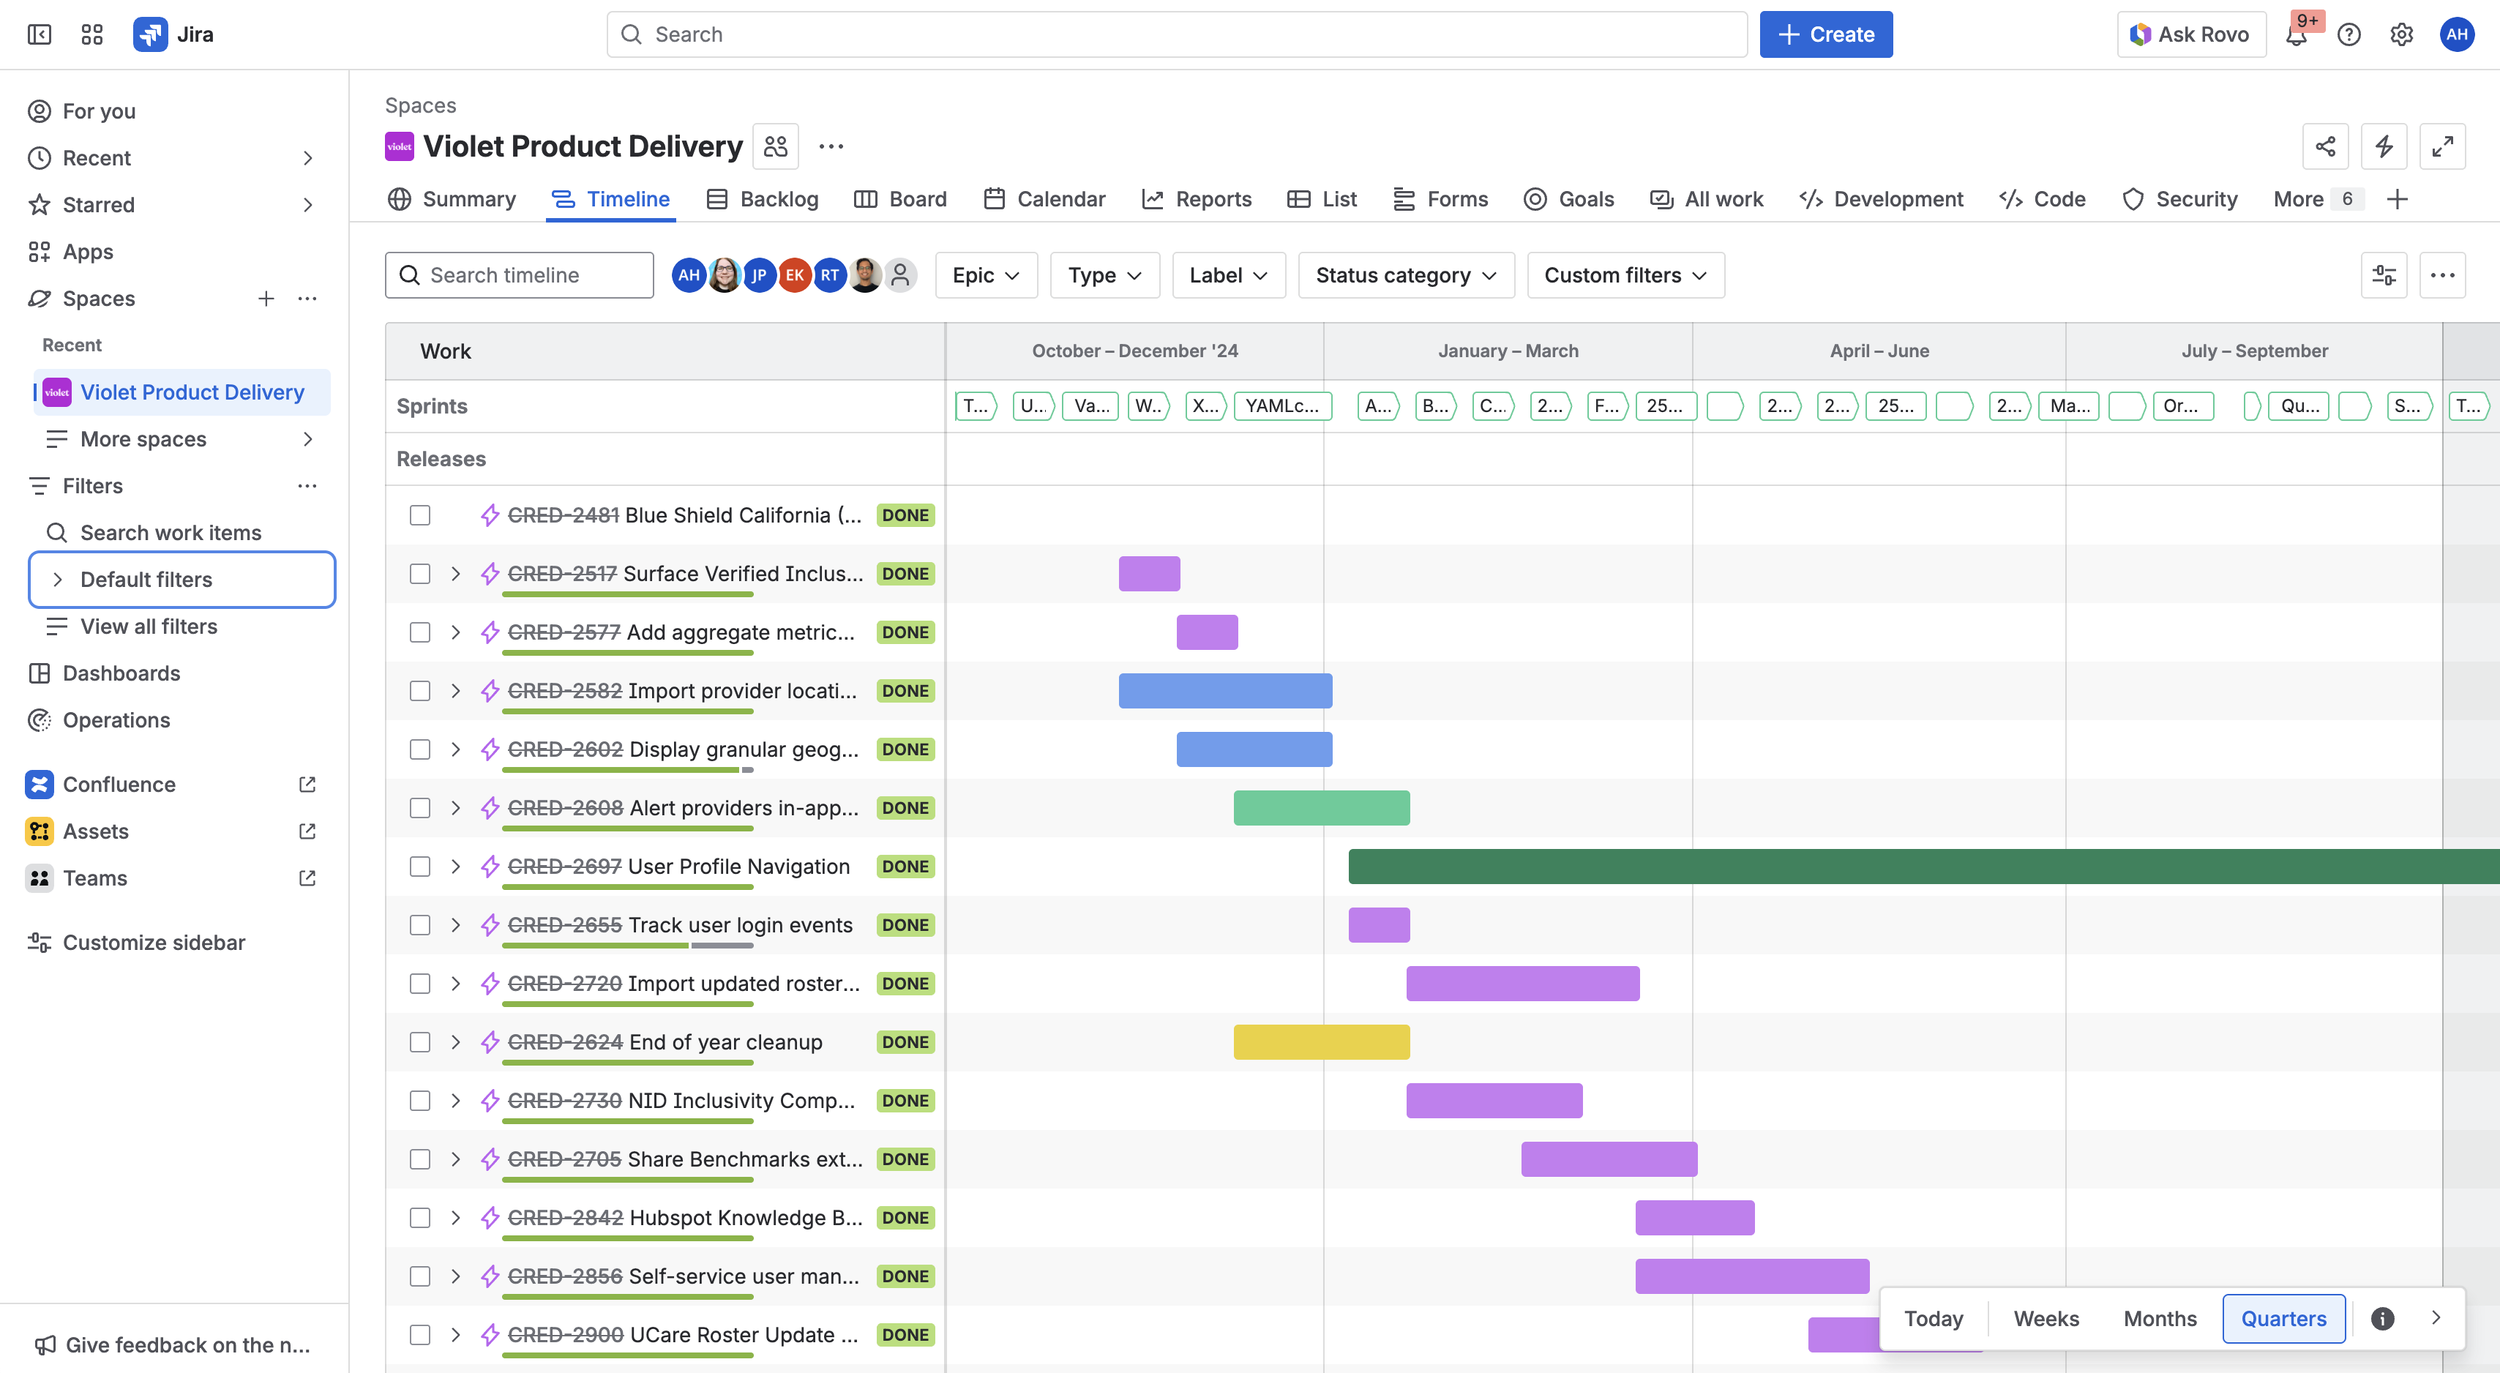Screen dimensions: 2500x1373
Task: Open the notifications bell icon
Action: click(2296, 35)
